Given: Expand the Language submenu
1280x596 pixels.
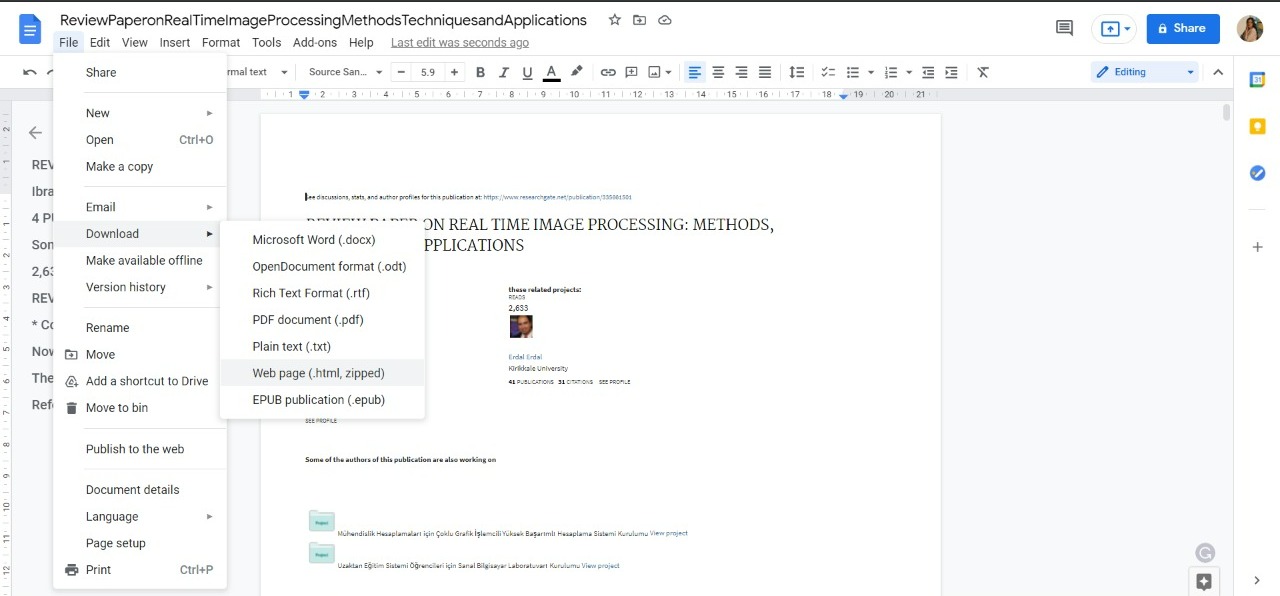Looking at the screenshot, I should [x=140, y=516].
